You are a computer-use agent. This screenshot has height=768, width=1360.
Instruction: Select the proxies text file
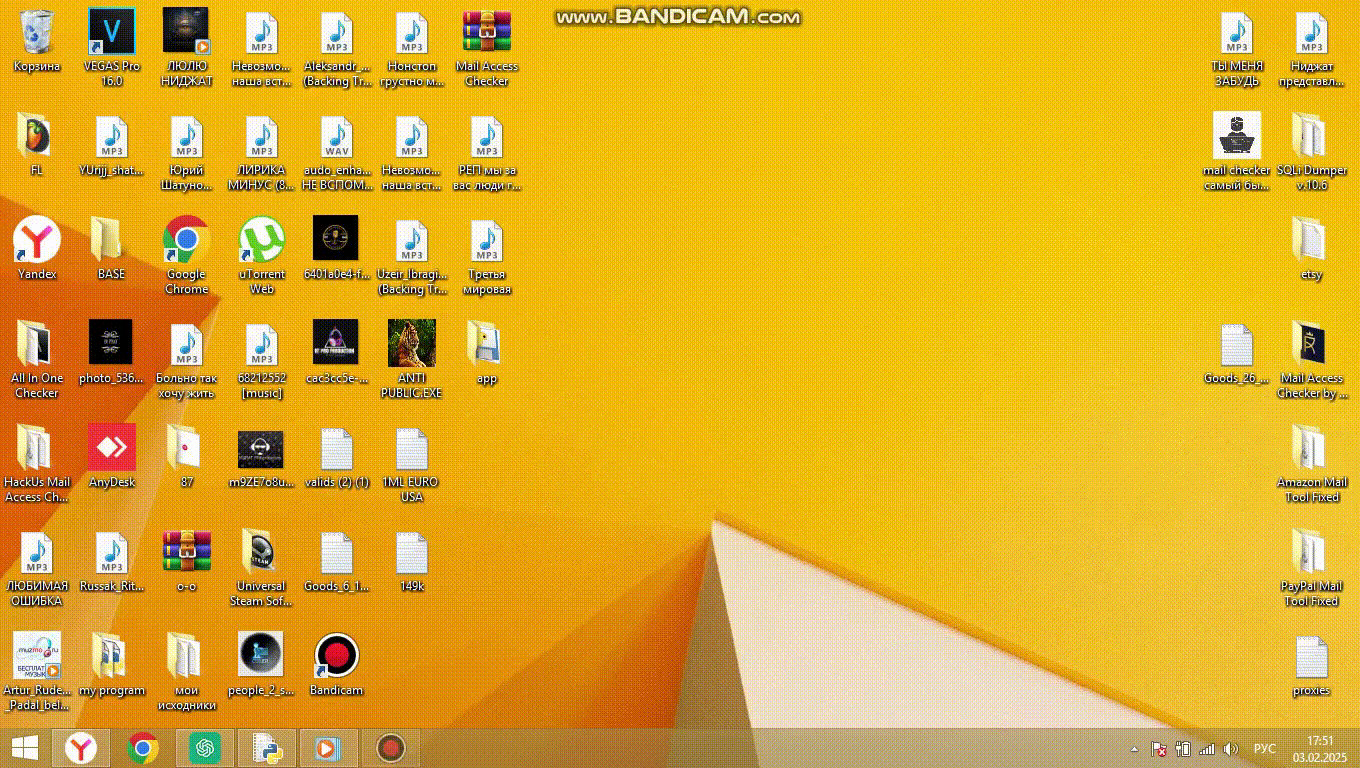(1311, 658)
